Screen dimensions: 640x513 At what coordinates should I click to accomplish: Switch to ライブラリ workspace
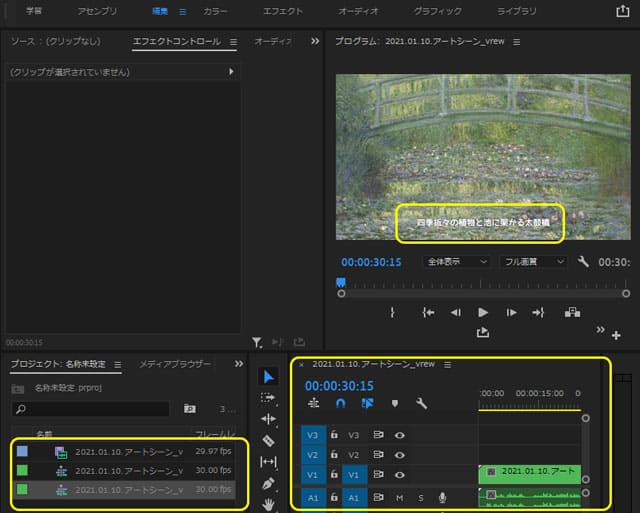click(516, 11)
